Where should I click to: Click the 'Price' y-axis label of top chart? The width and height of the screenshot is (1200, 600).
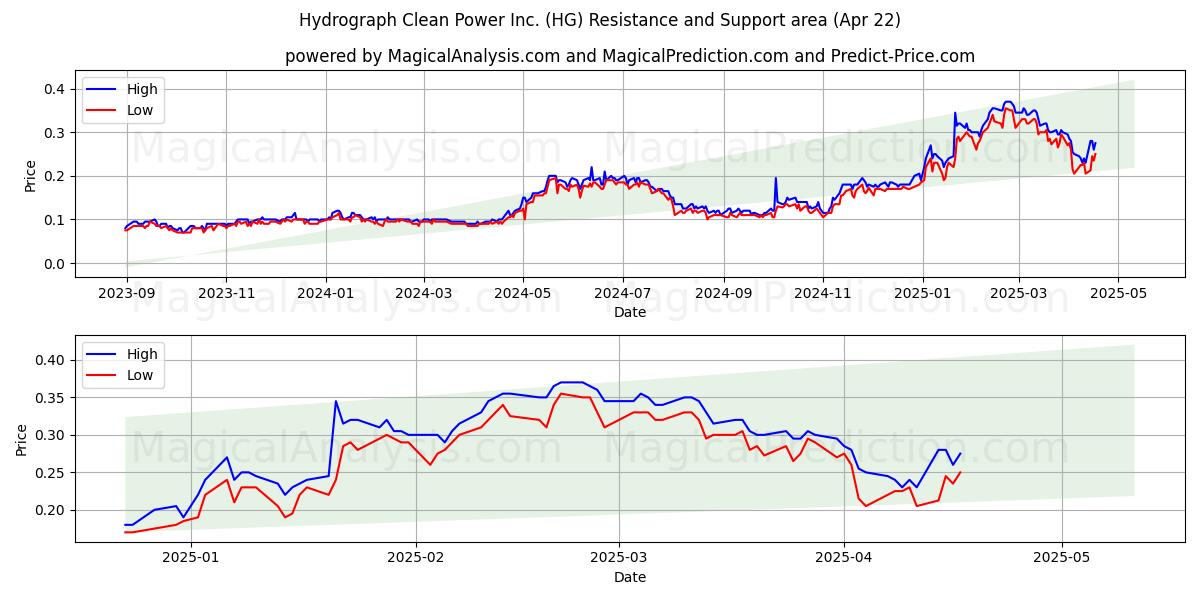coord(30,175)
